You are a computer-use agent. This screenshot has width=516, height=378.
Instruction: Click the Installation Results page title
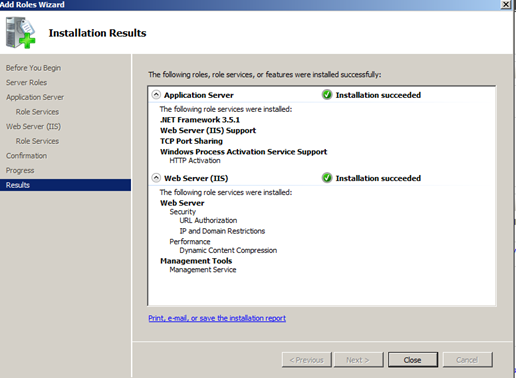(x=98, y=33)
